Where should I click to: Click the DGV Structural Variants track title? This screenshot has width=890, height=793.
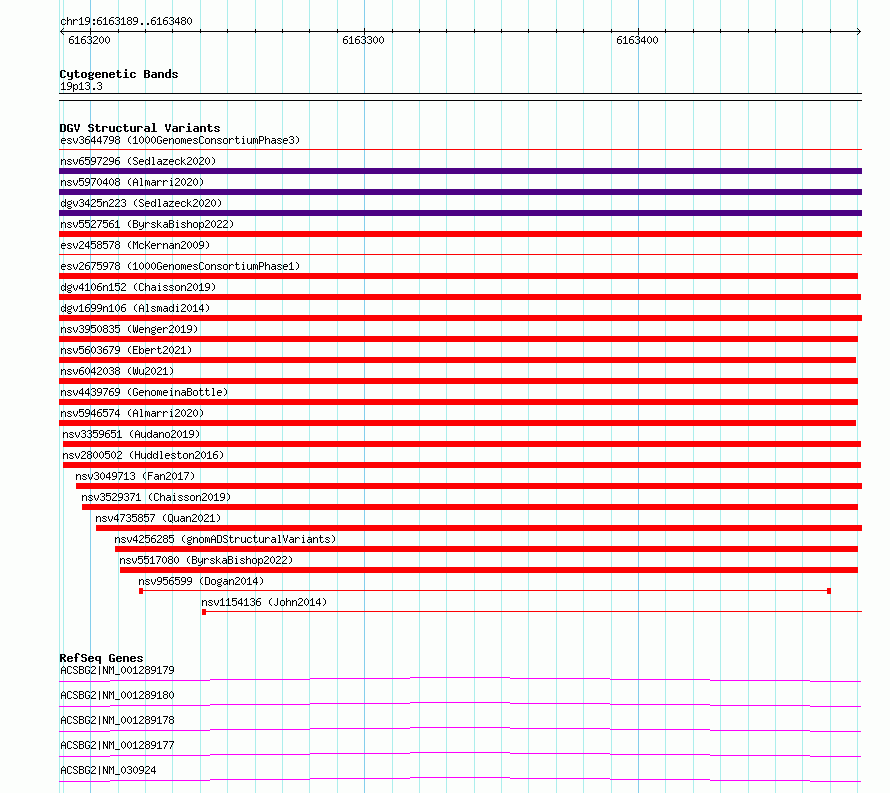[x=140, y=128]
